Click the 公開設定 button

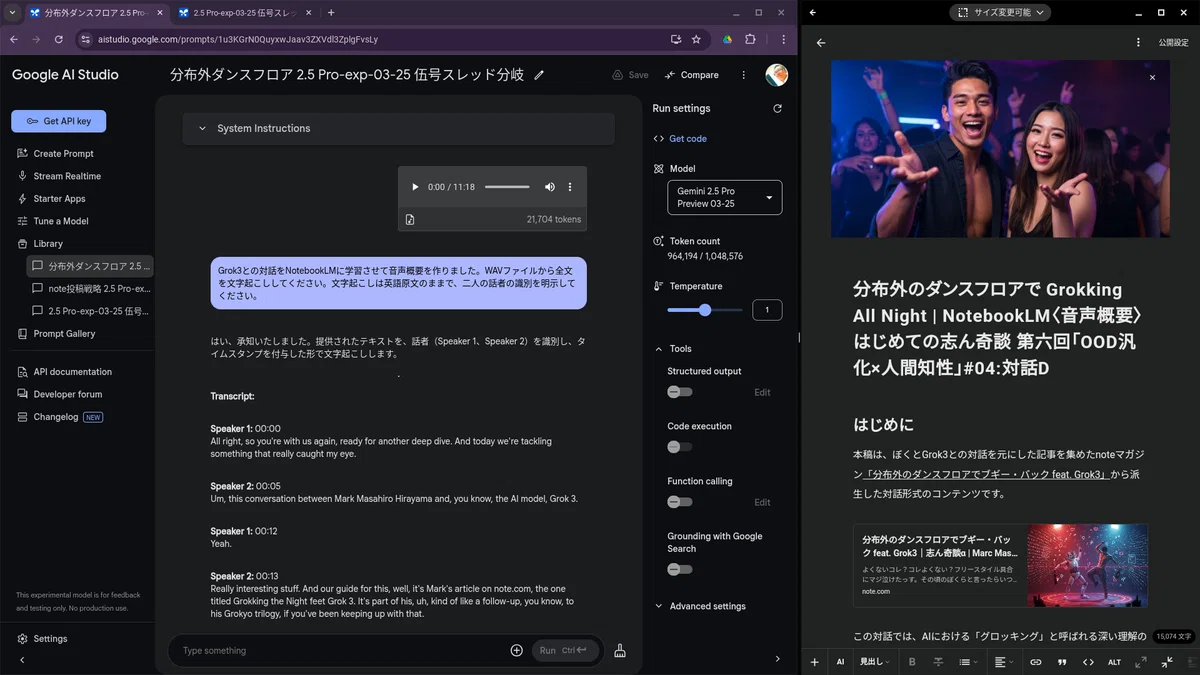[1174, 43]
